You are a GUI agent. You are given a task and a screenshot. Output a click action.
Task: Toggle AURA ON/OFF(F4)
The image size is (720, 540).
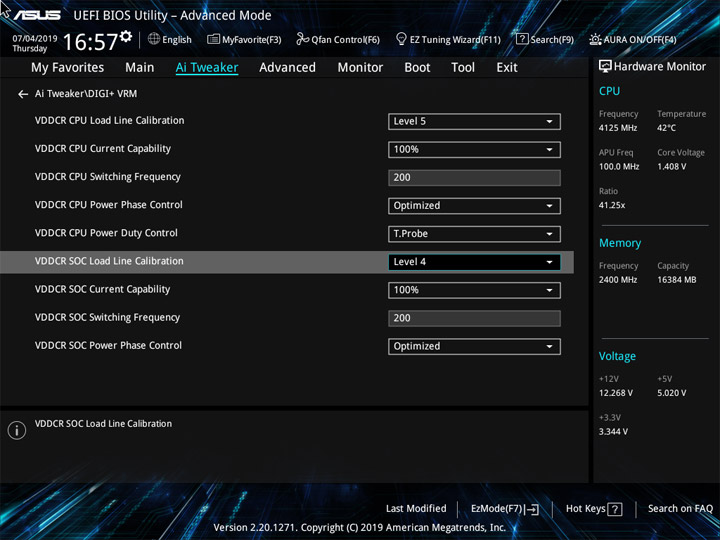[x=633, y=39]
